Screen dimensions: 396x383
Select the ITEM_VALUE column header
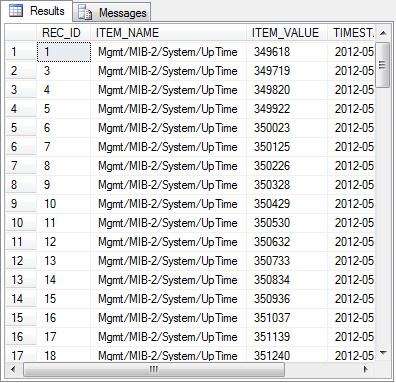pos(287,33)
